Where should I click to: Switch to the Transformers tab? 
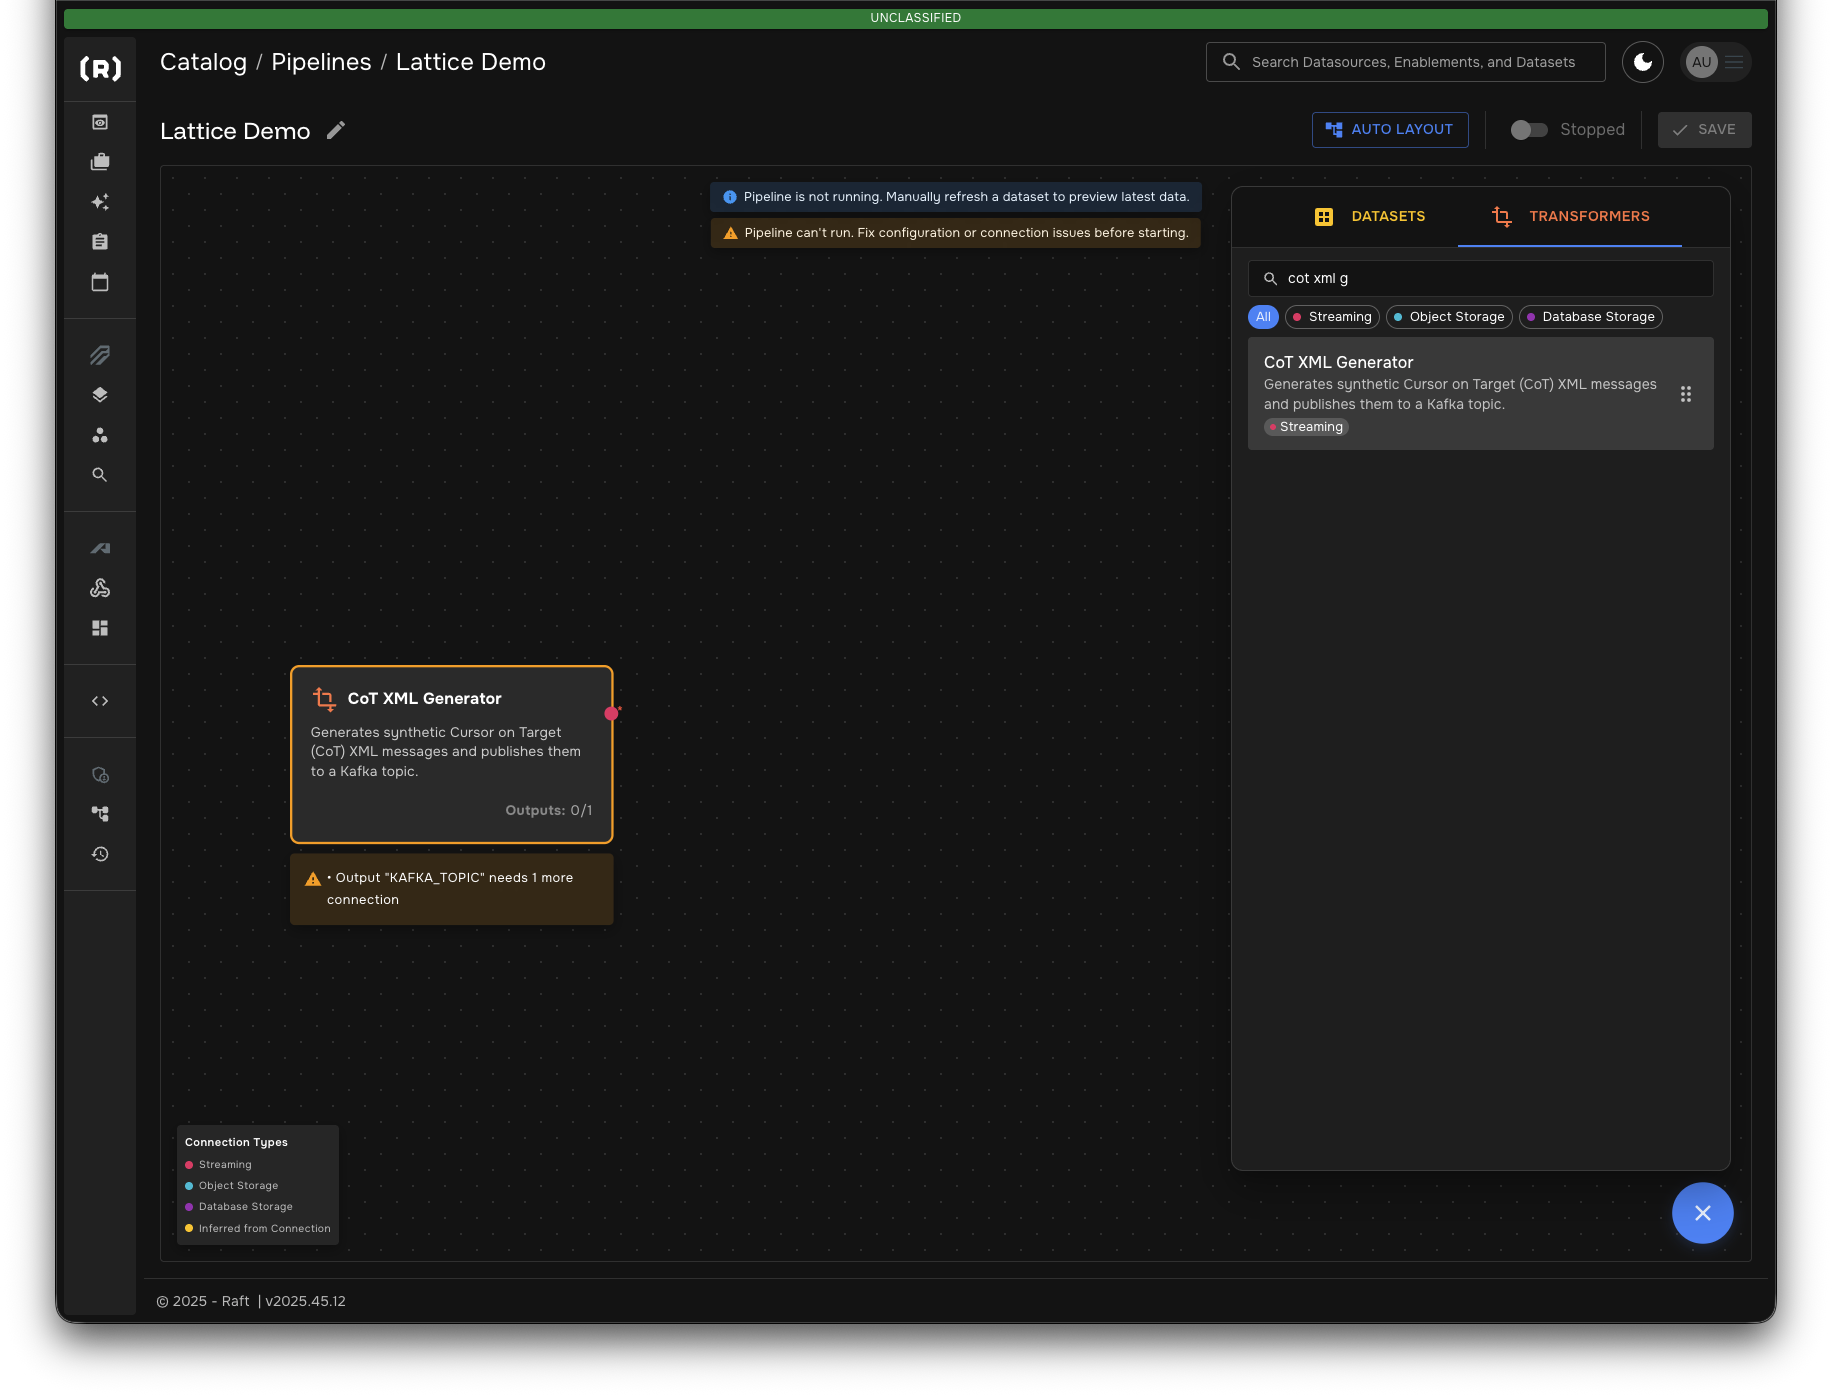(1570, 216)
